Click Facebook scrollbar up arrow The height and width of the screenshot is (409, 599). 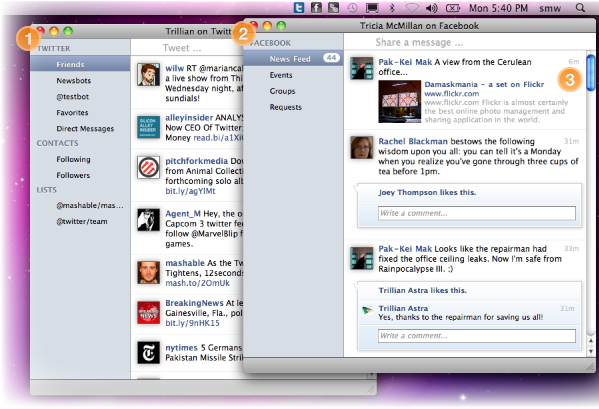(591, 341)
